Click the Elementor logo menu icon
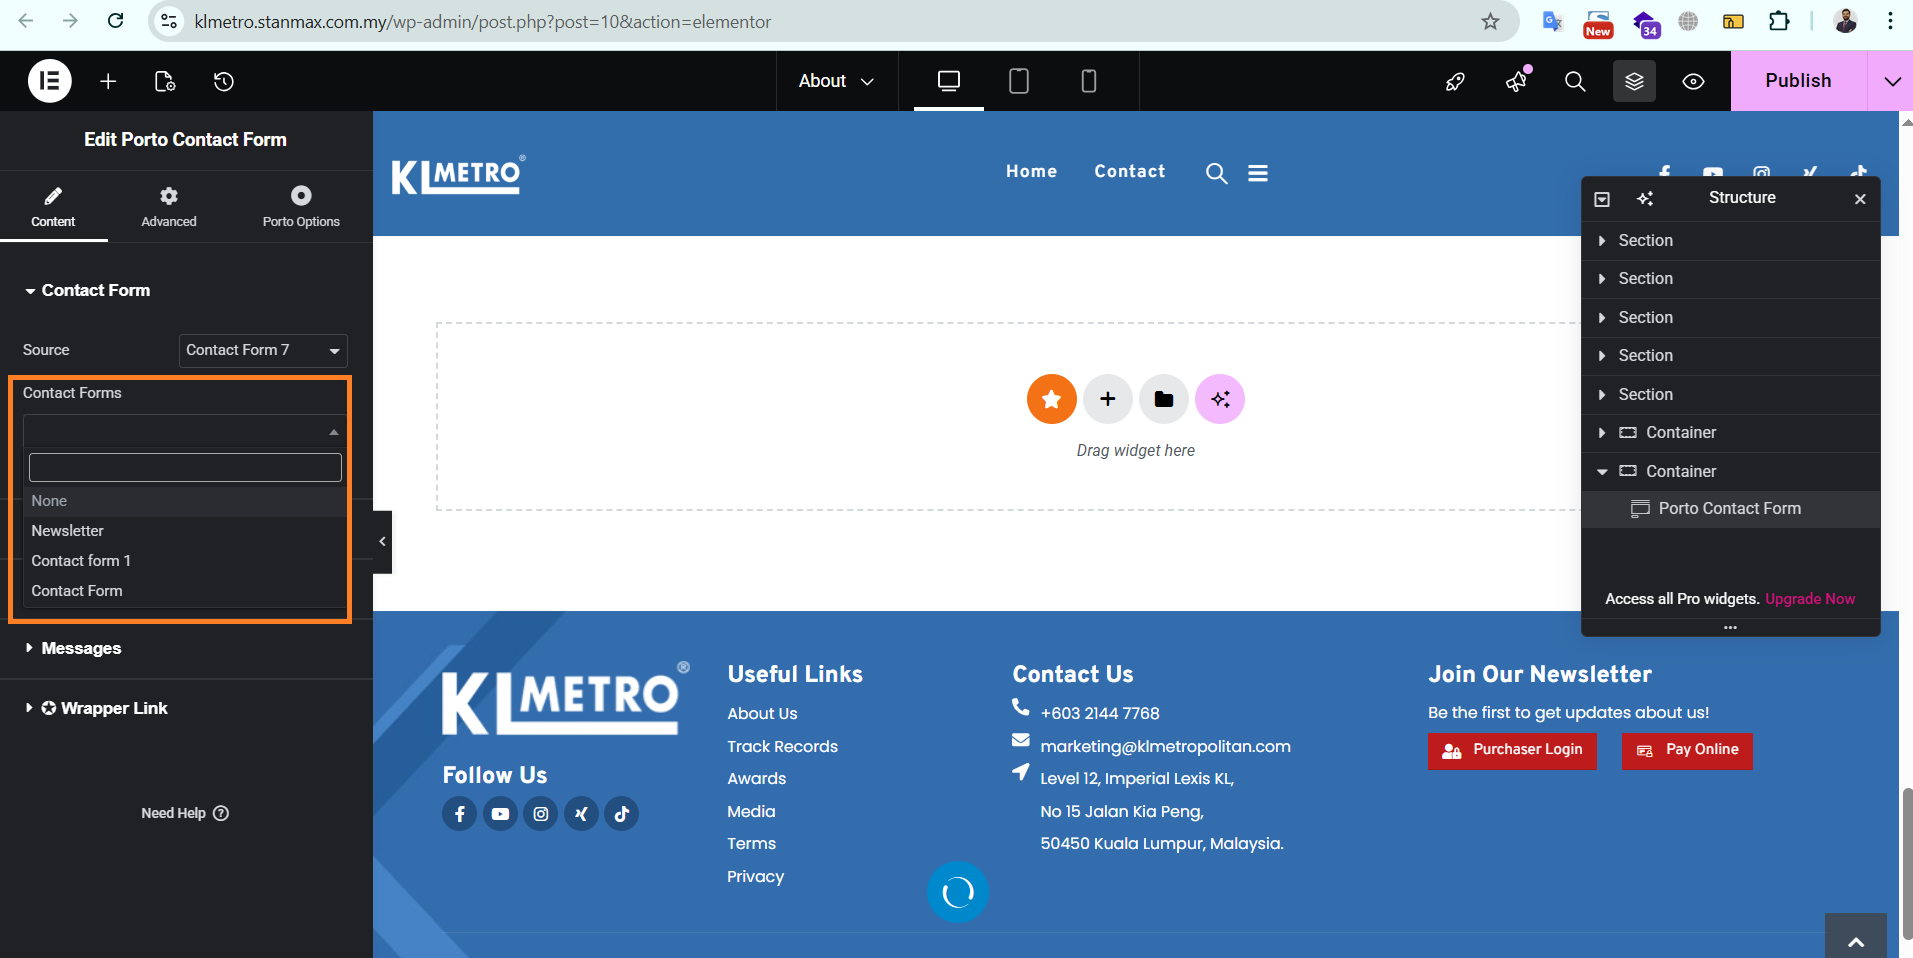This screenshot has width=1913, height=958. pos(50,81)
